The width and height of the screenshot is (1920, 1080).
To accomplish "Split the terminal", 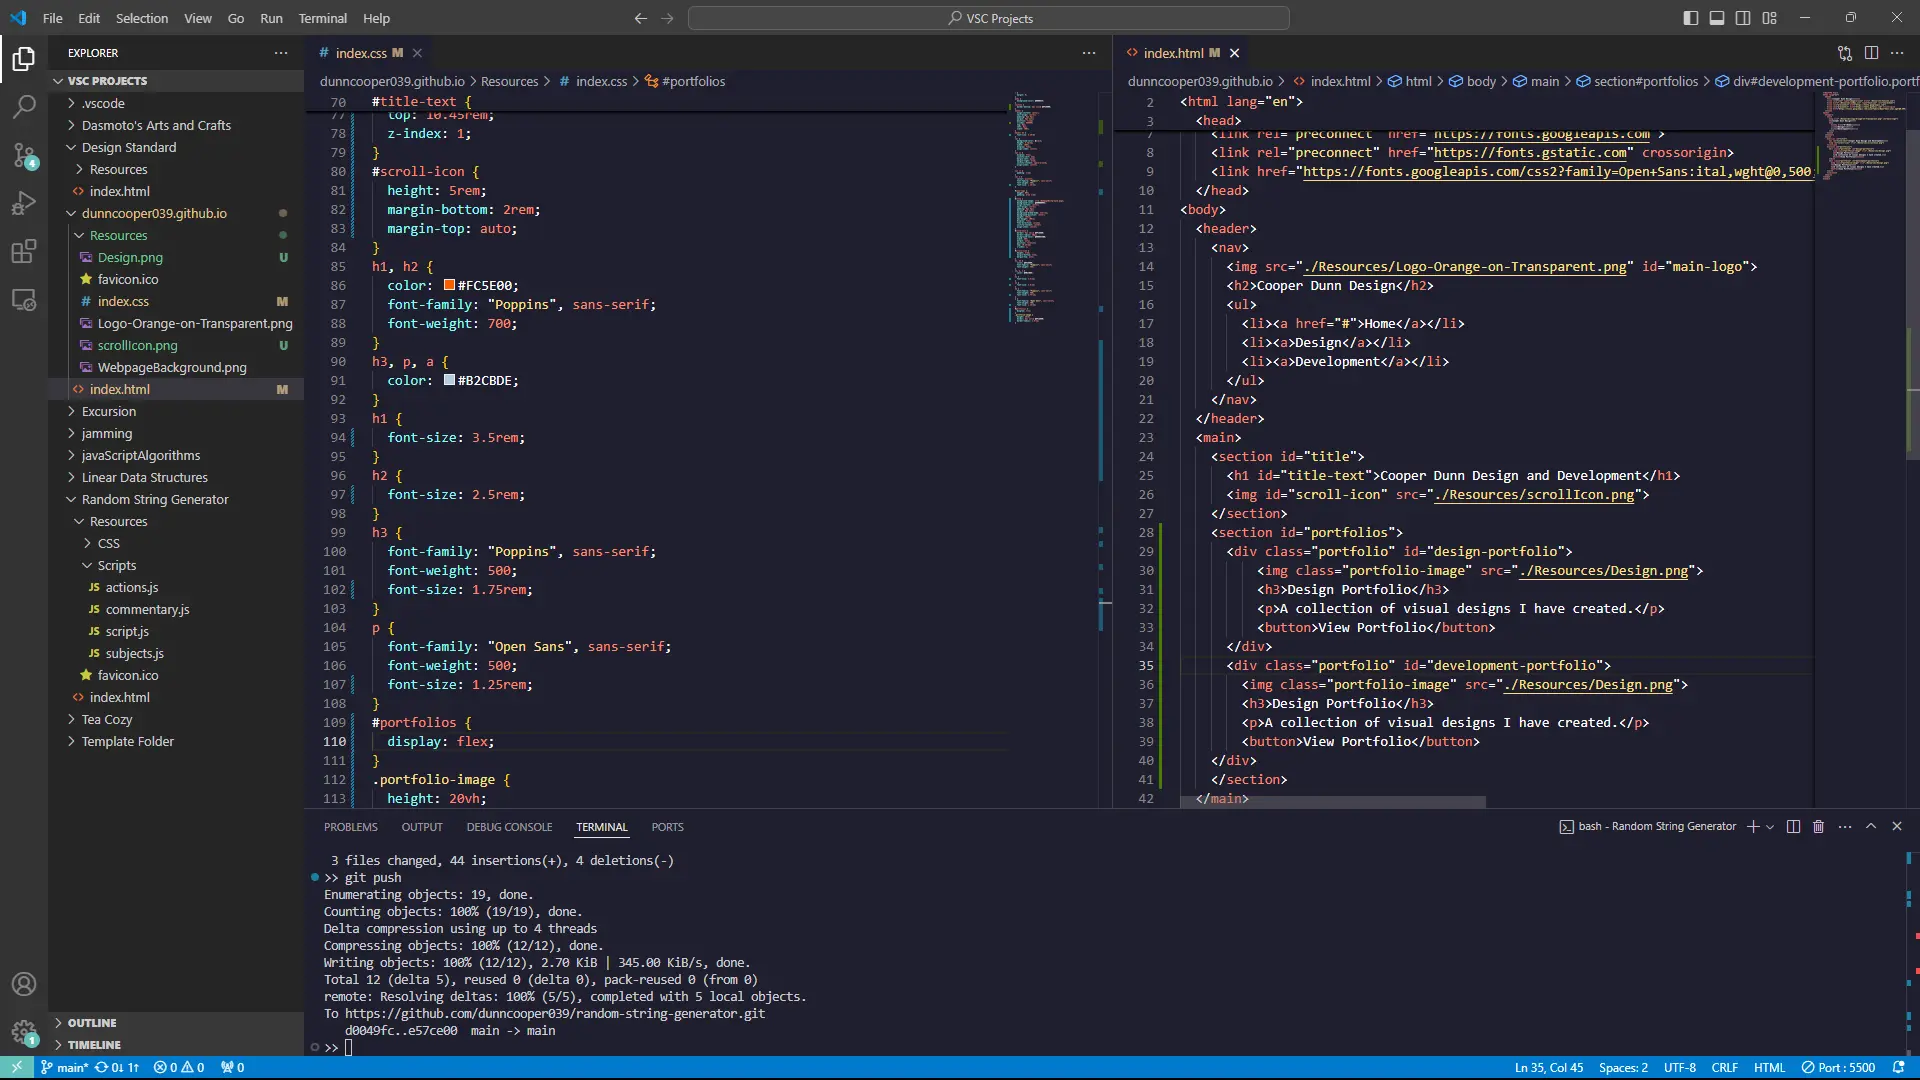I will (x=1793, y=827).
